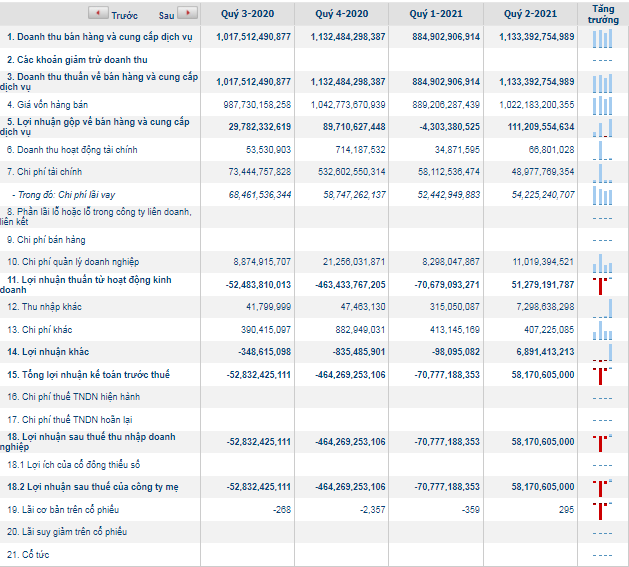Viewport: 629px width, 567px height.
Task: Open sparkline for Doanh thu hoạt động tài chính
Action: [x=602, y=150]
